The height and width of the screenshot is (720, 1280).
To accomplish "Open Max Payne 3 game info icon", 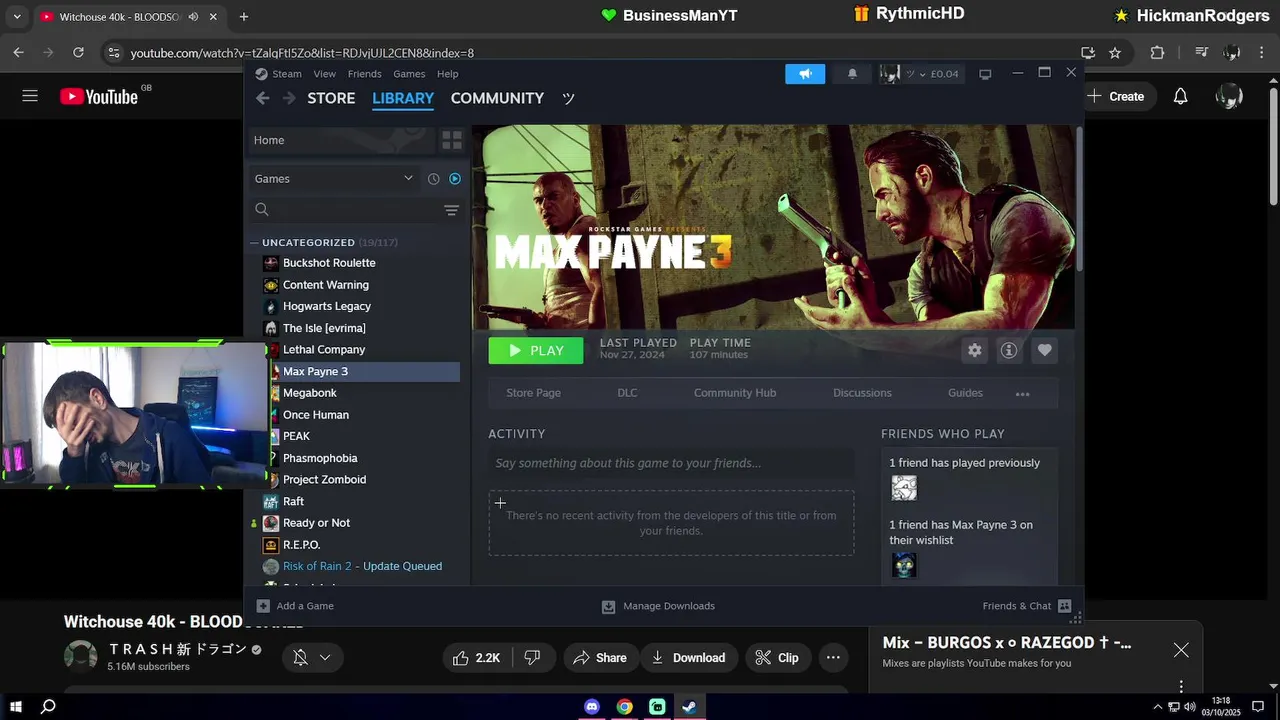I will [1009, 350].
